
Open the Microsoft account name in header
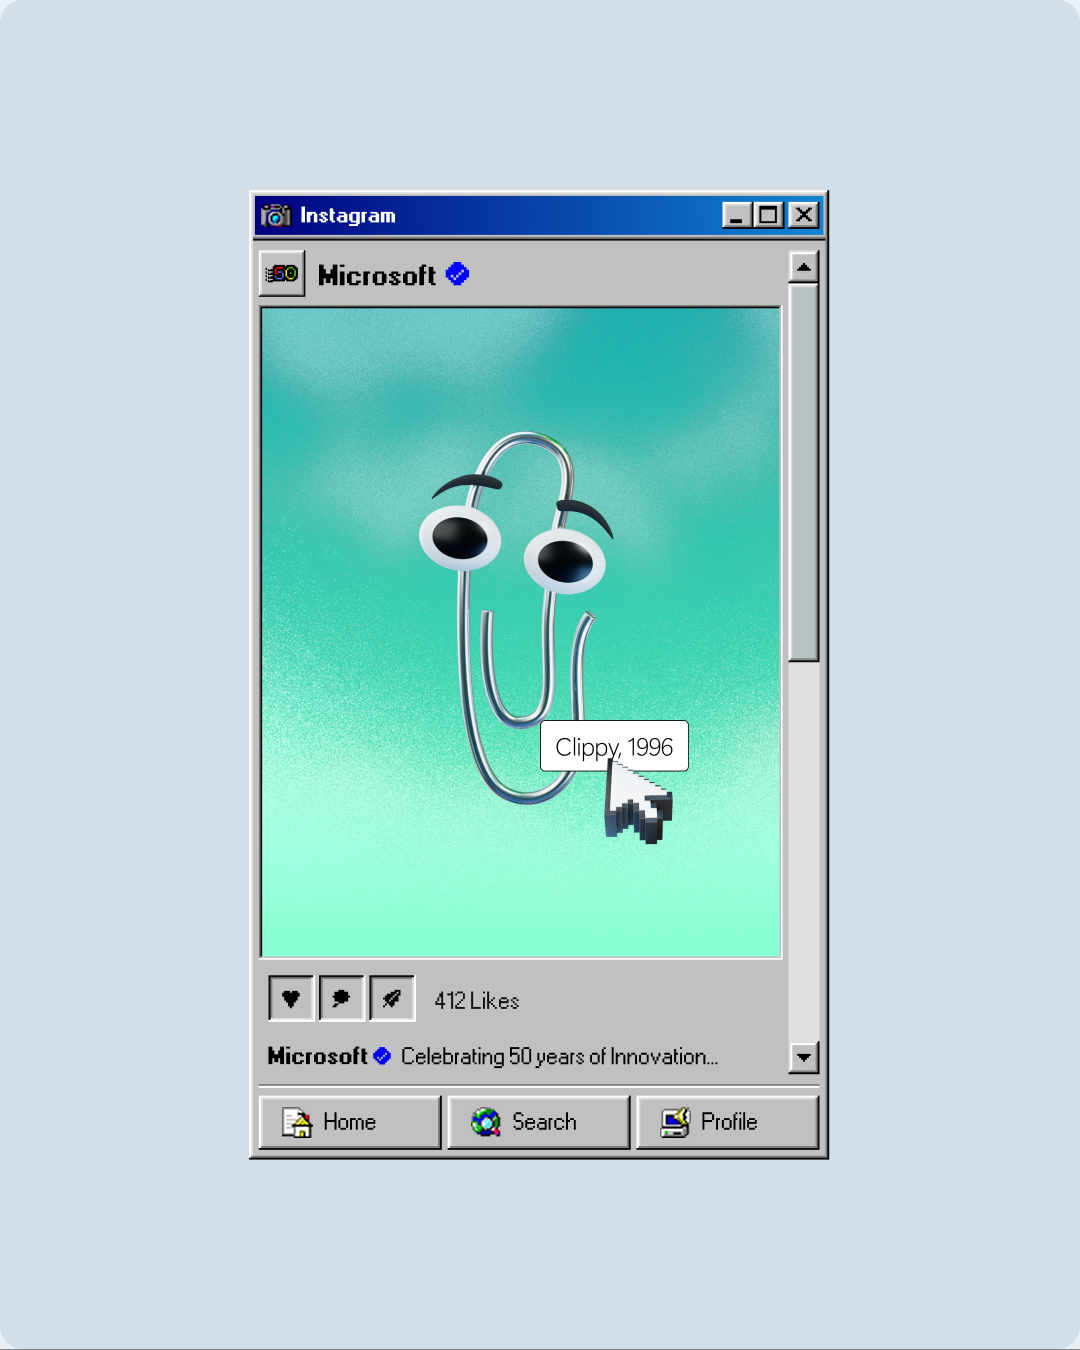pos(377,275)
